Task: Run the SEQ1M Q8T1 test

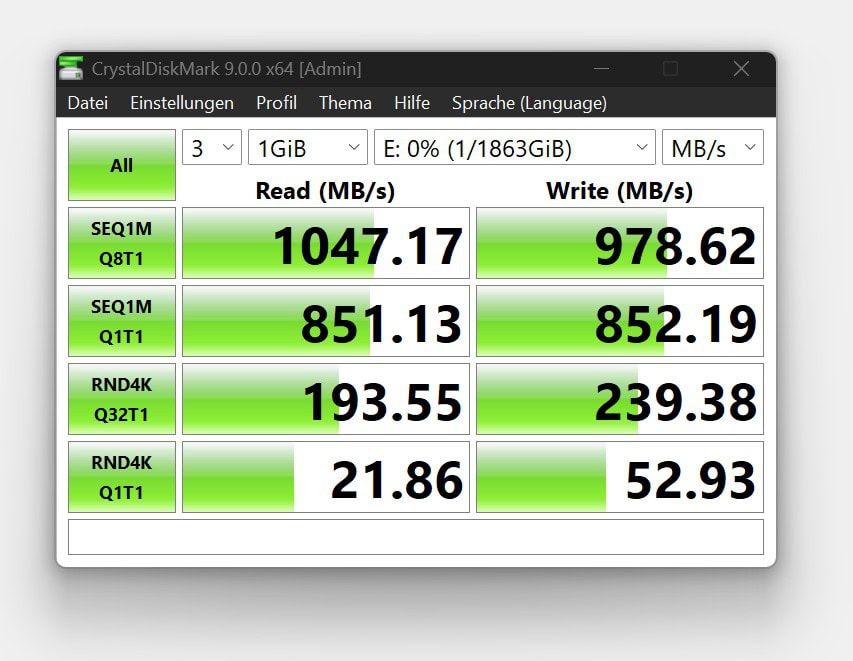Action: pyautogui.click(x=122, y=243)
